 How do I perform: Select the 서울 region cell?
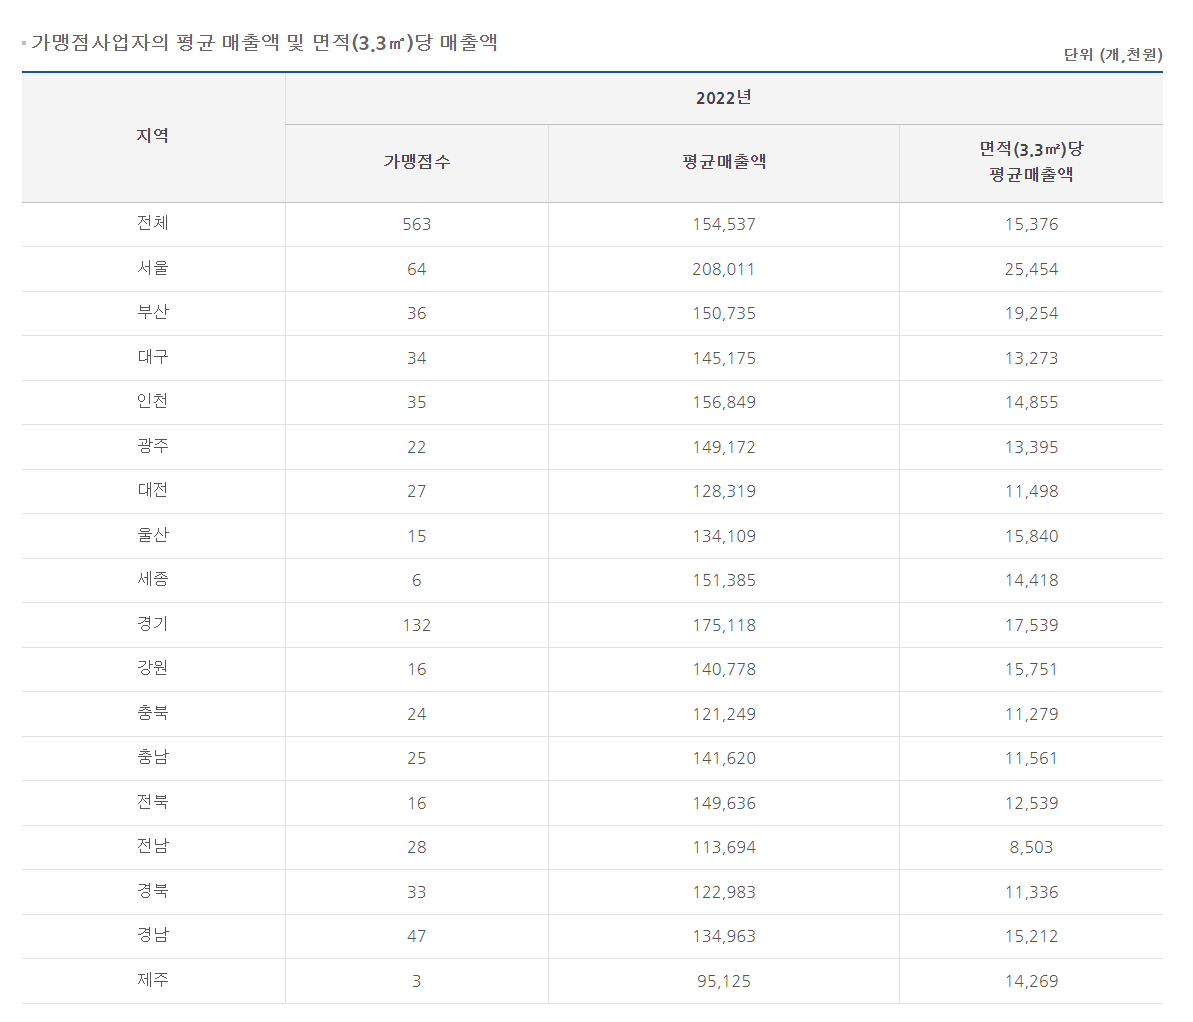153,268
